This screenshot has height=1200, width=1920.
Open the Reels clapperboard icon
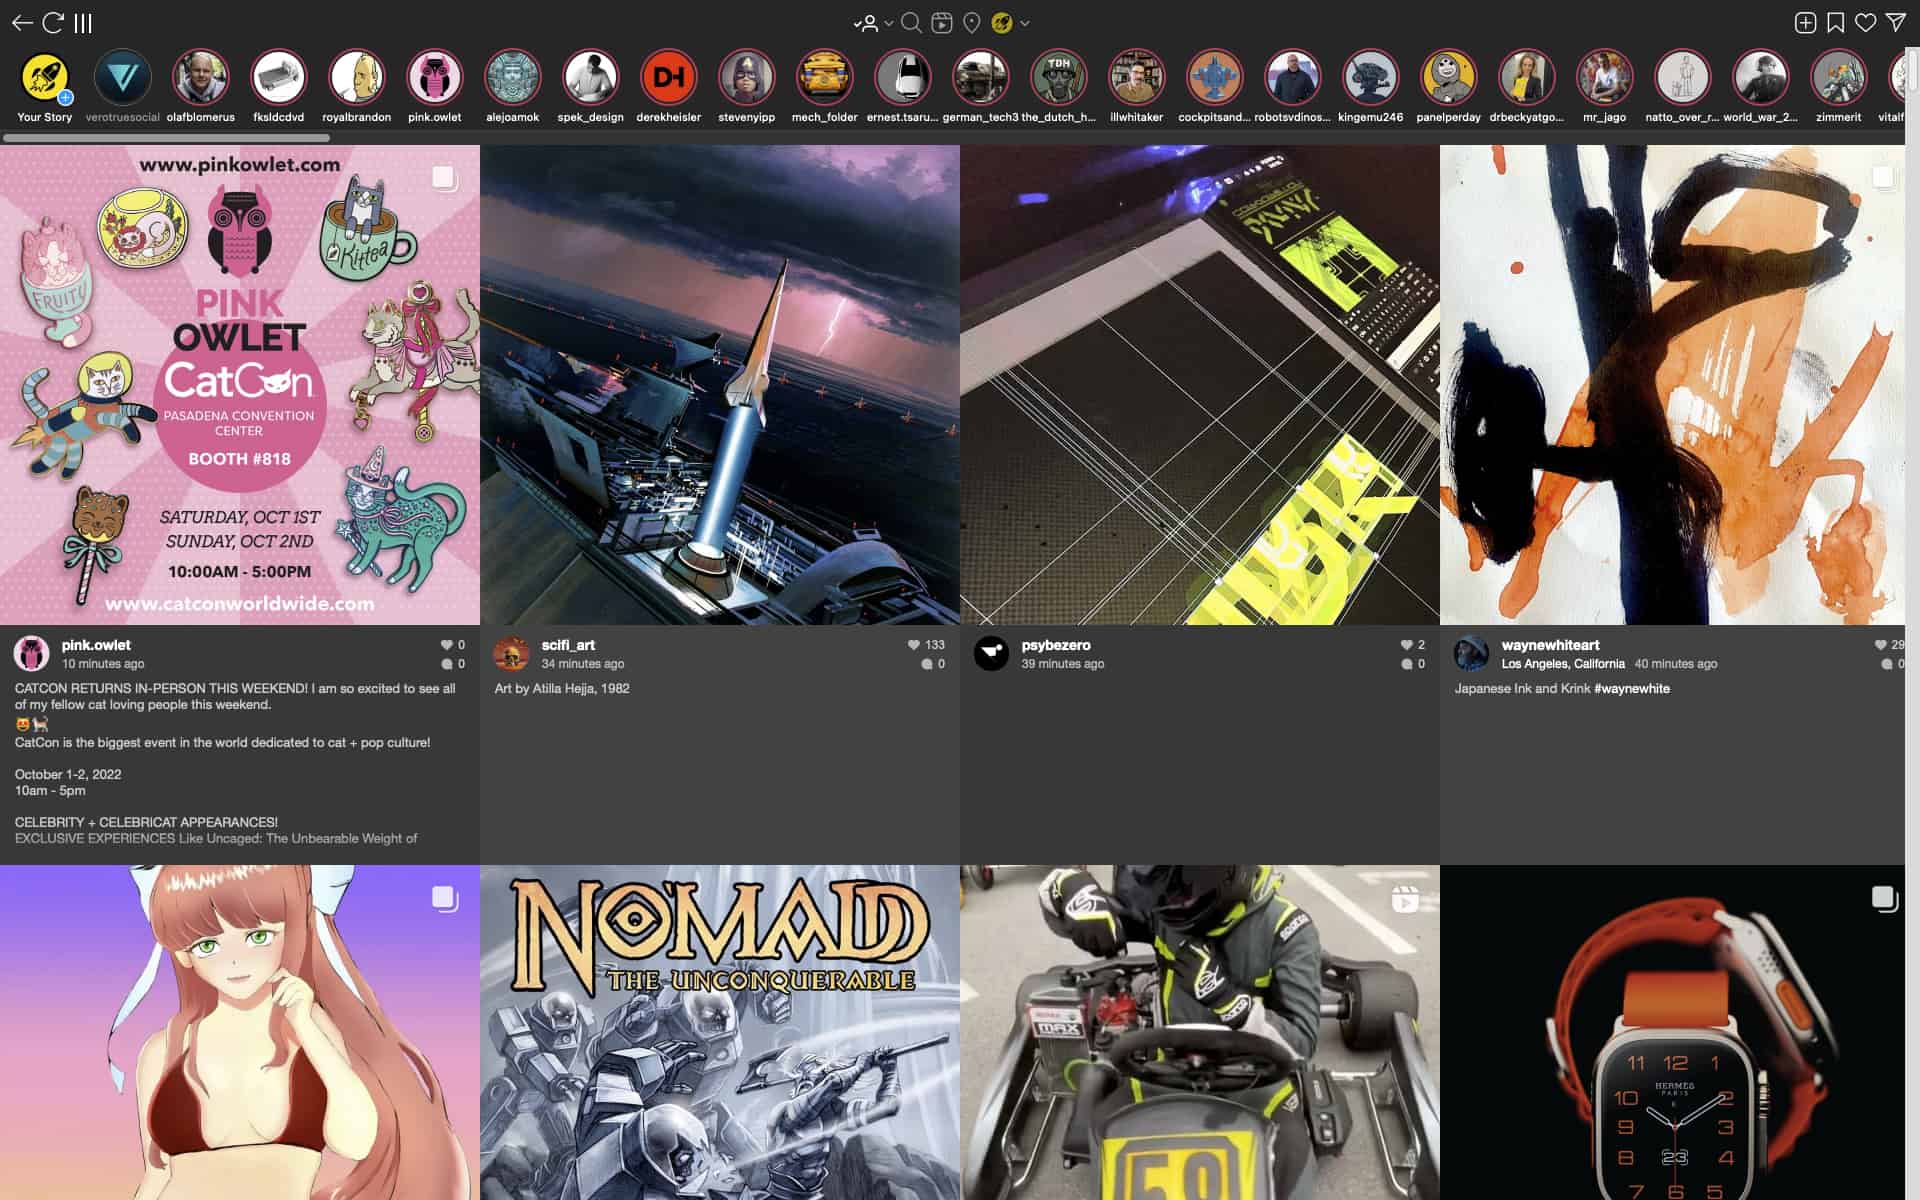point(941,22)
